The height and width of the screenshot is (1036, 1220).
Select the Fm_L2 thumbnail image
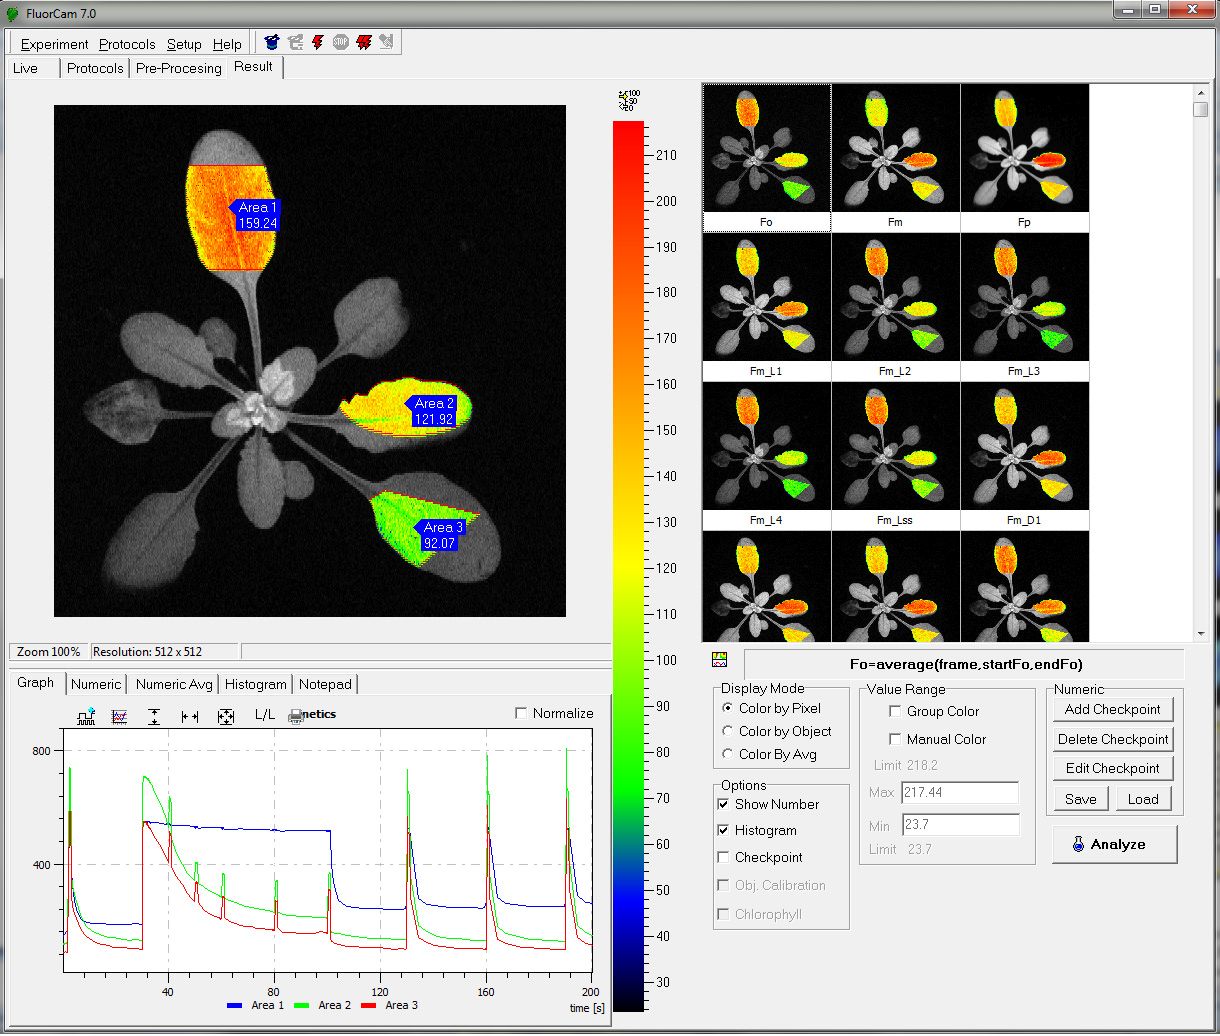tap(895, 298)
